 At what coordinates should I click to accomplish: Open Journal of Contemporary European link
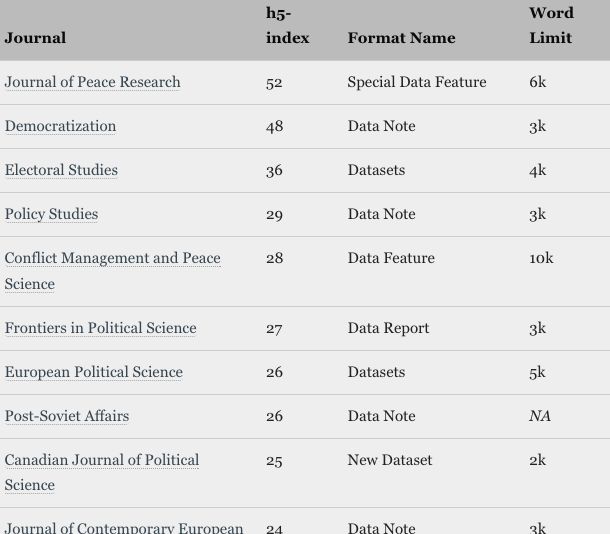tap(123, 527)
